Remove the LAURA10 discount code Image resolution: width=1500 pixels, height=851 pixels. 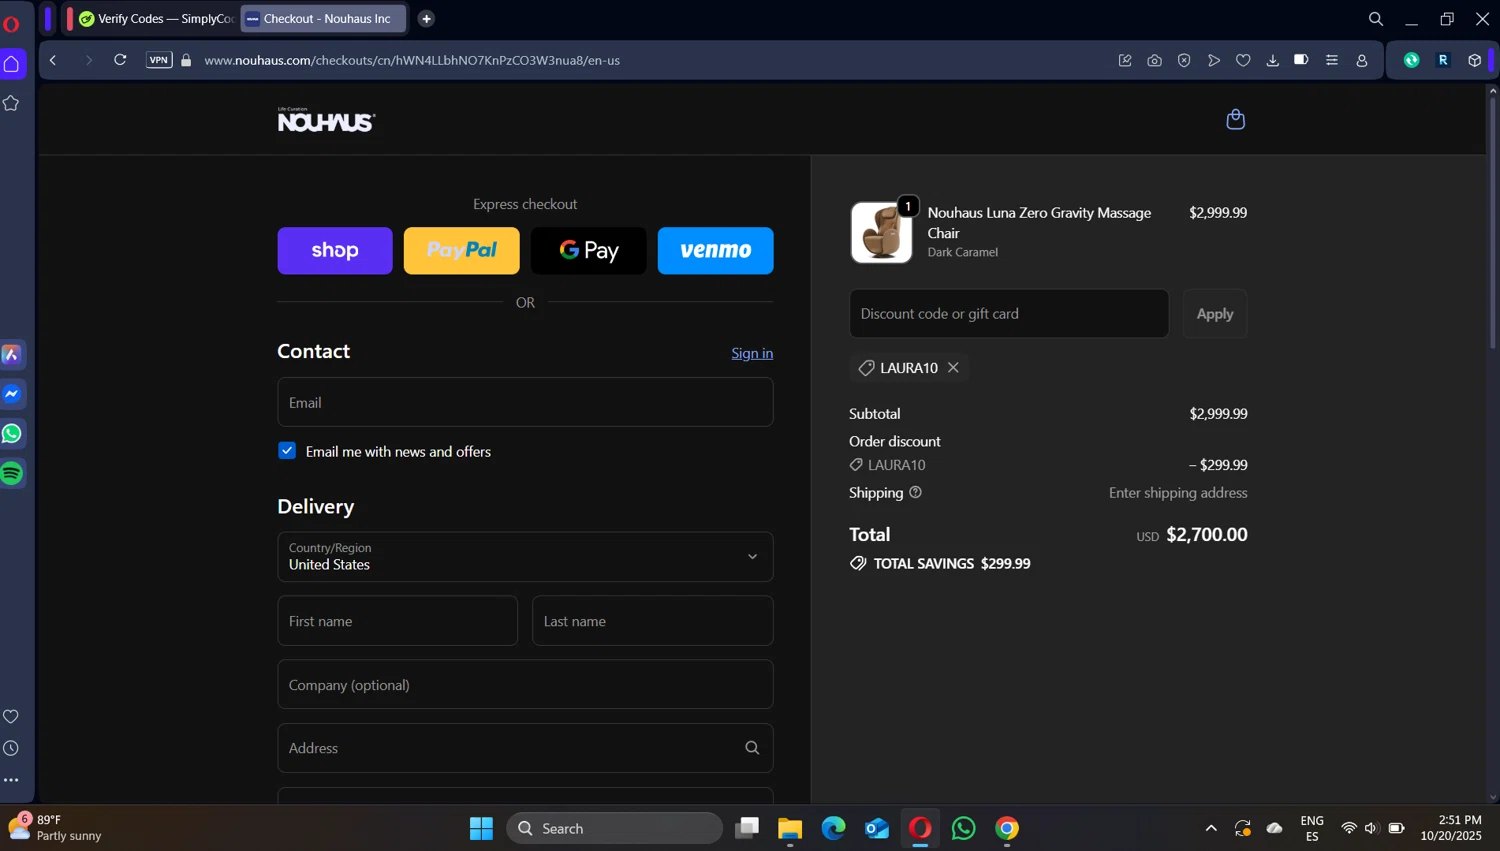click(953, 367)
